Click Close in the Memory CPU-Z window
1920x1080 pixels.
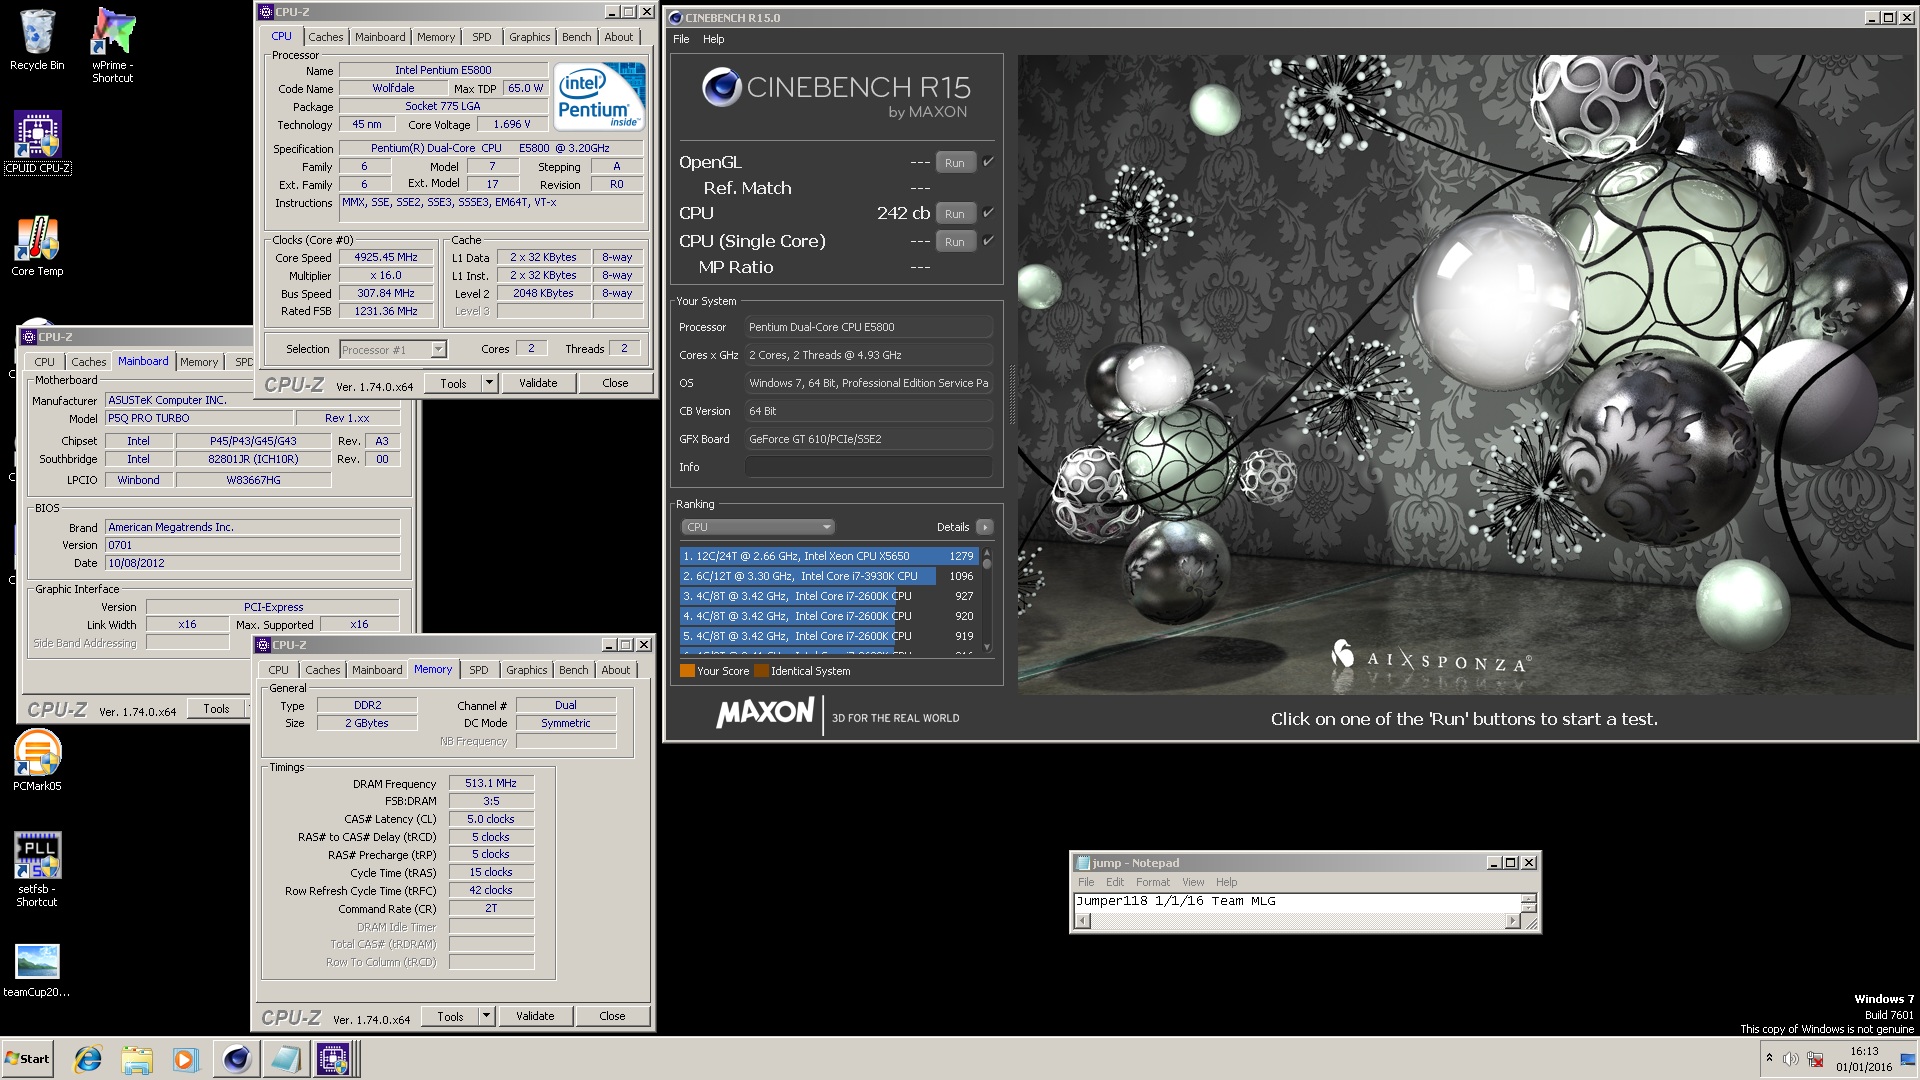(x=612, y=1016)
